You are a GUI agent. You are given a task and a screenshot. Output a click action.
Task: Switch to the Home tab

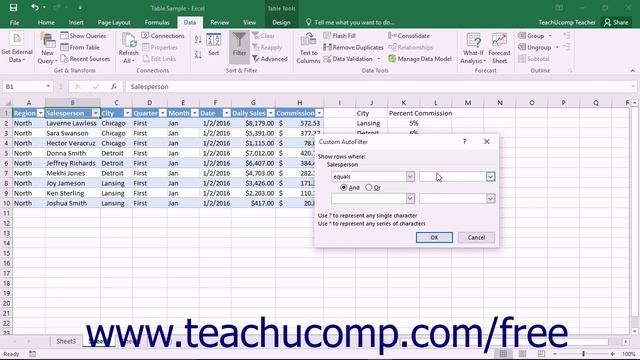46,22
